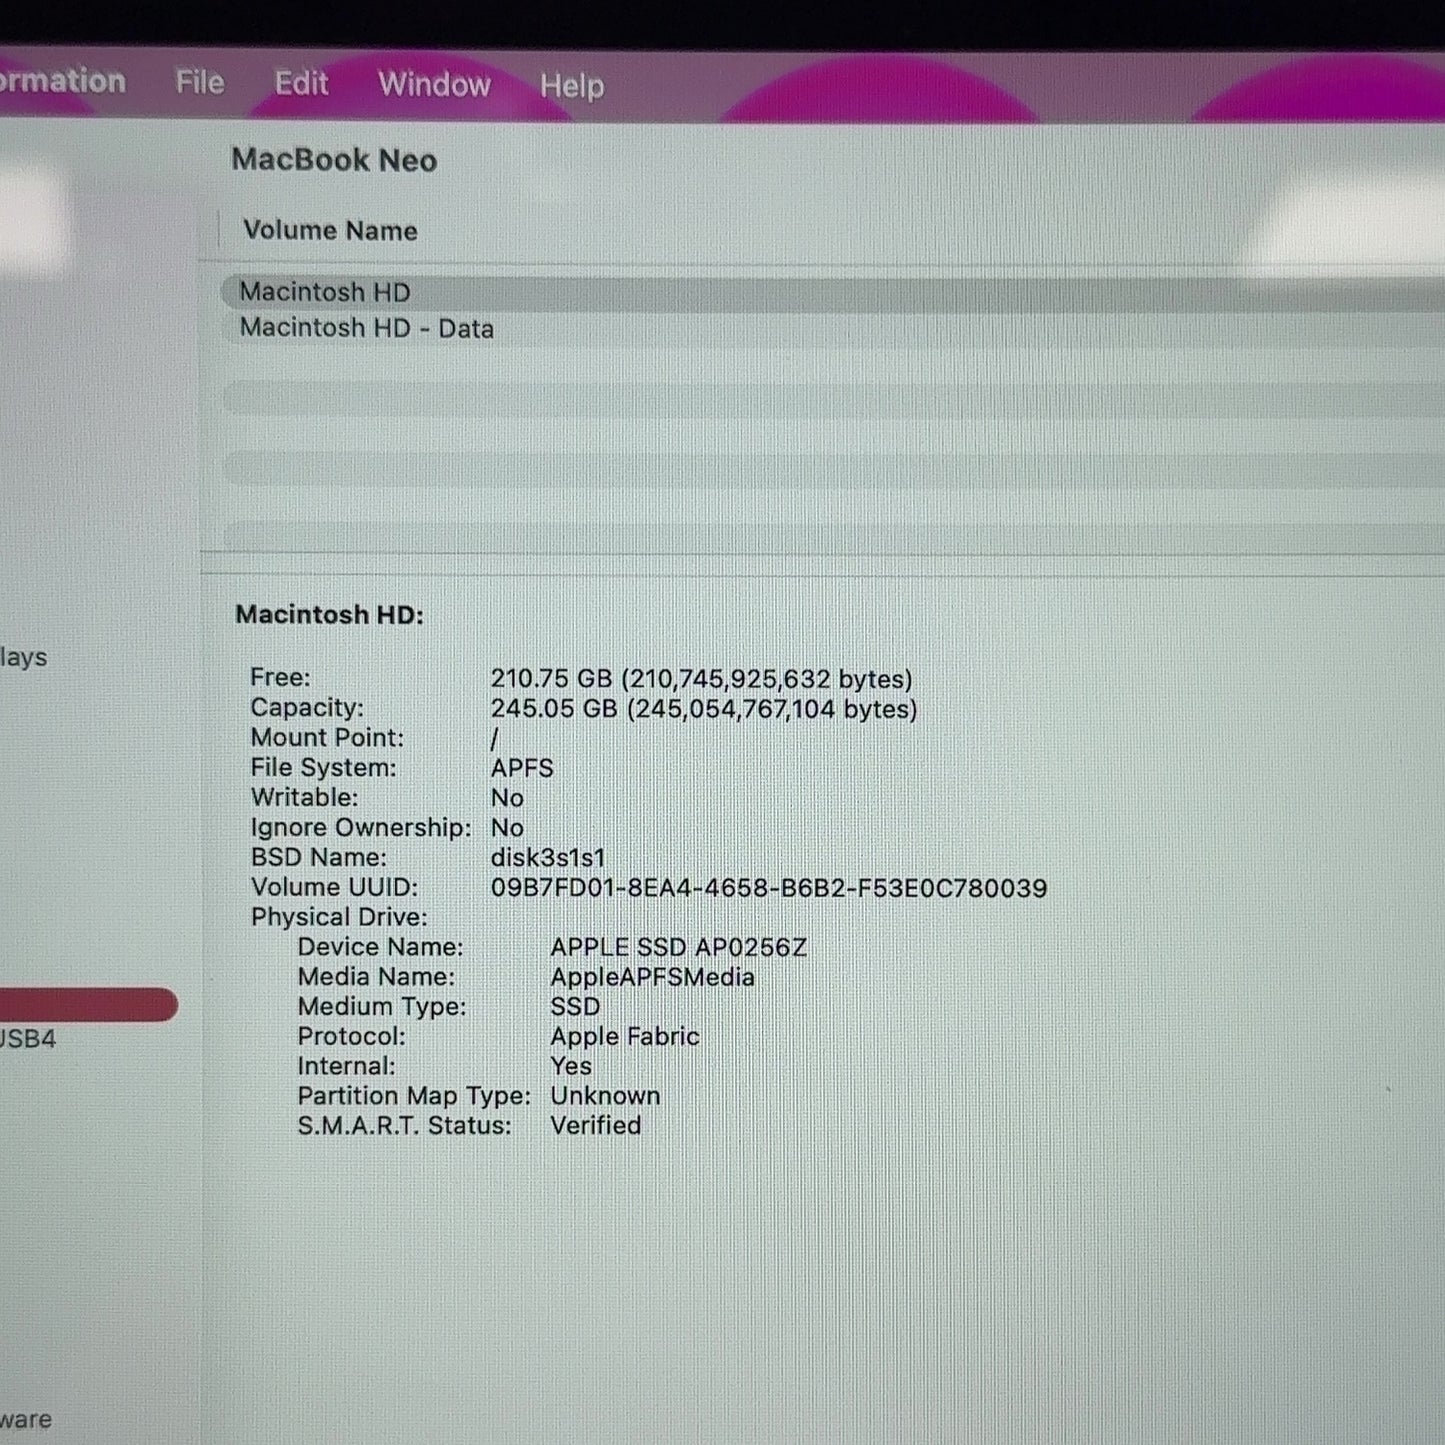
Task: Click the Volume UUID value text
Action: click(x=768, y=888)
